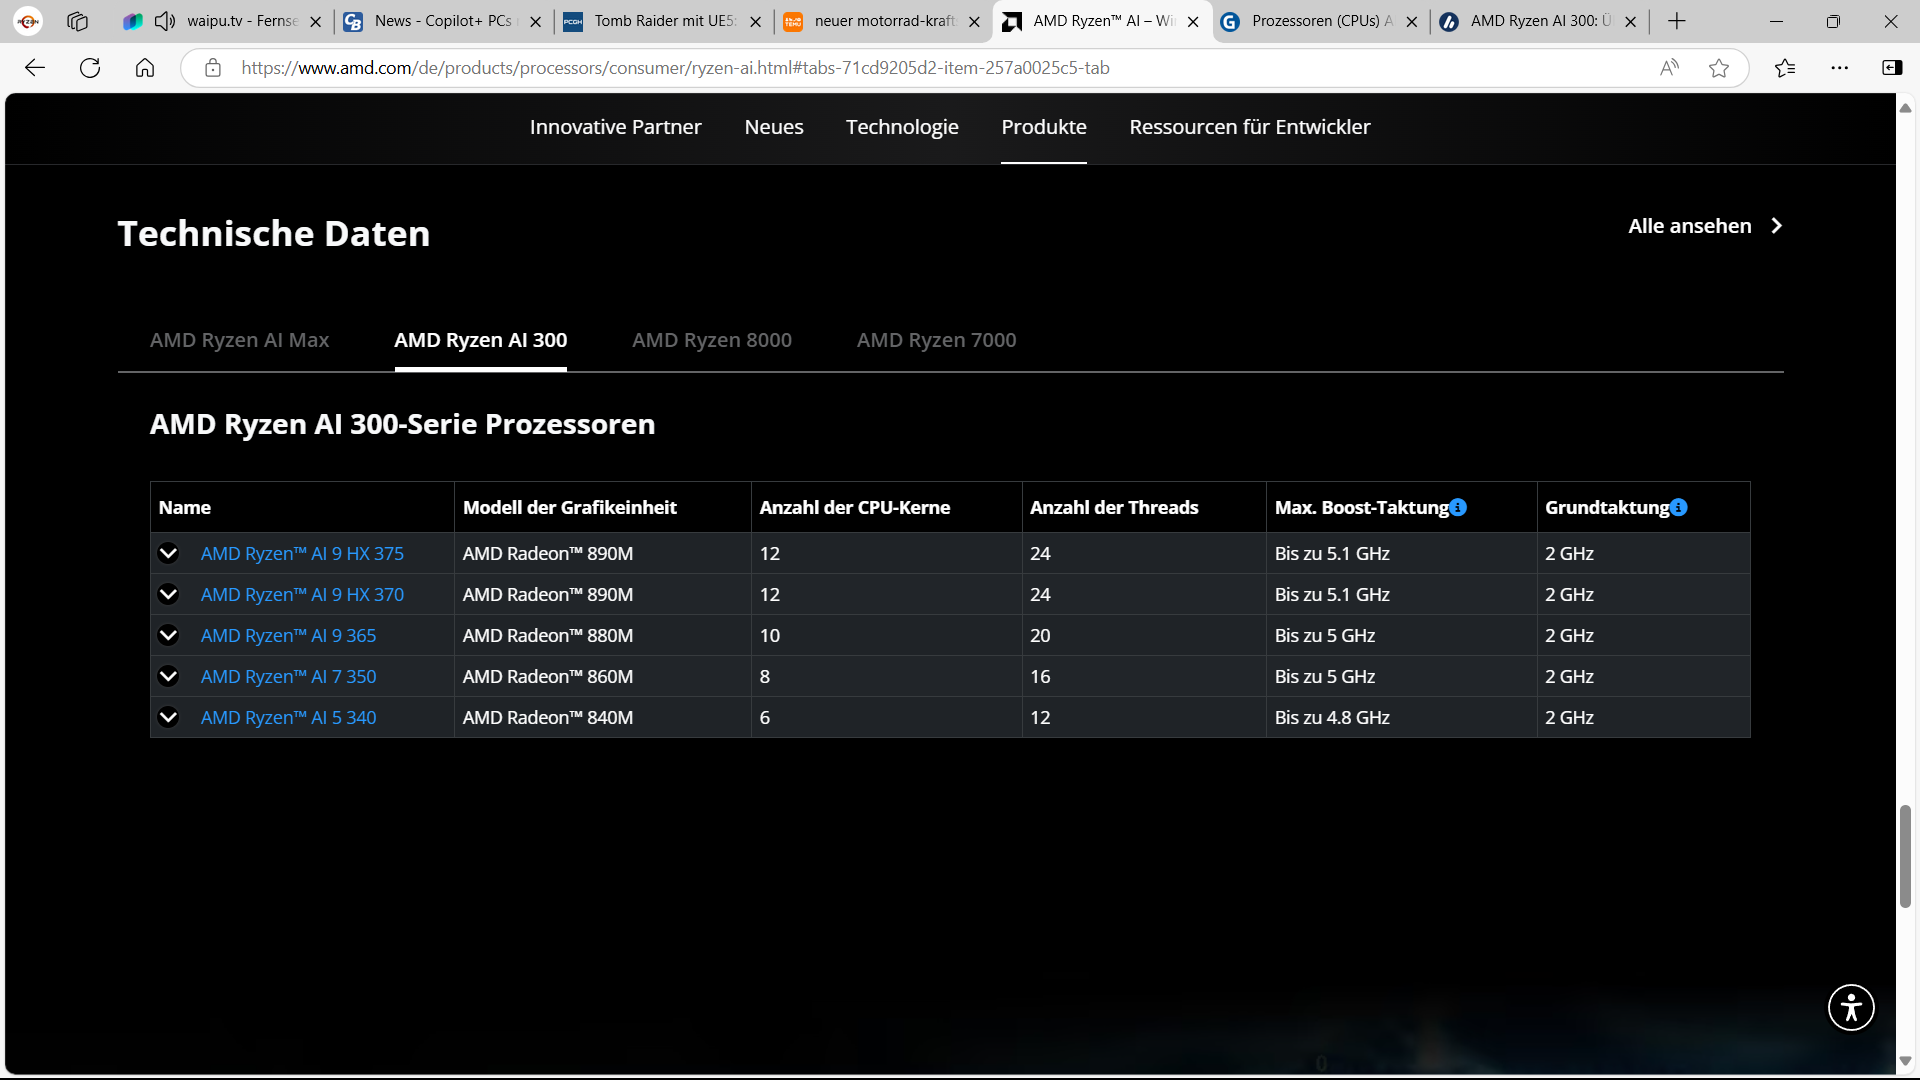The height and width of the screenshot is (1080, 1920).
Task: Add page to favorites star
Action: [1719, 68]
